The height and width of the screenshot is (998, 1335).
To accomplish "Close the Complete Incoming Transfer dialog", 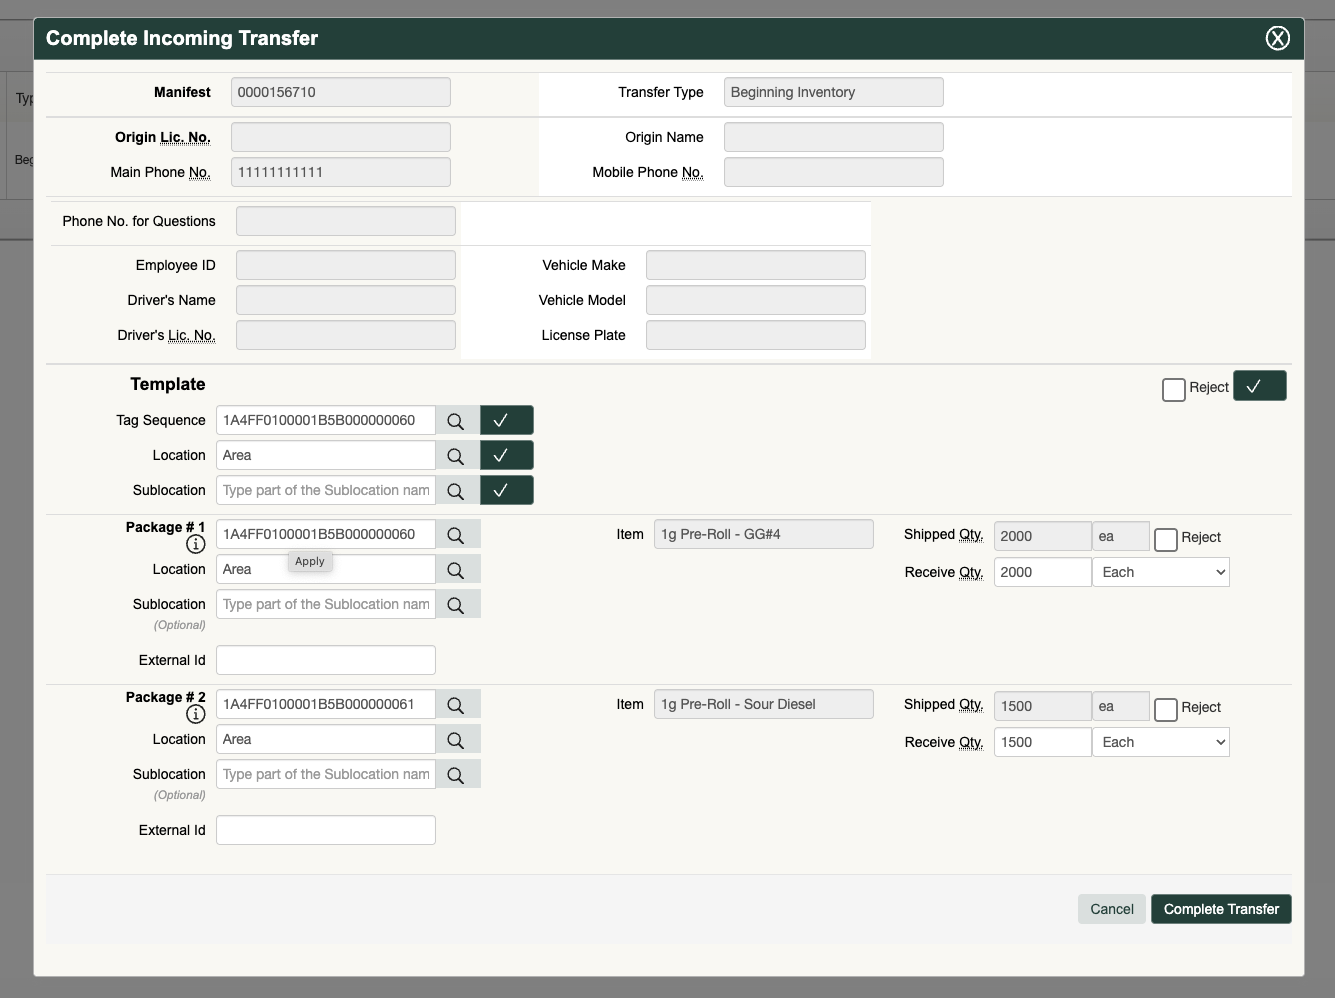I will tap(1277, 39).
